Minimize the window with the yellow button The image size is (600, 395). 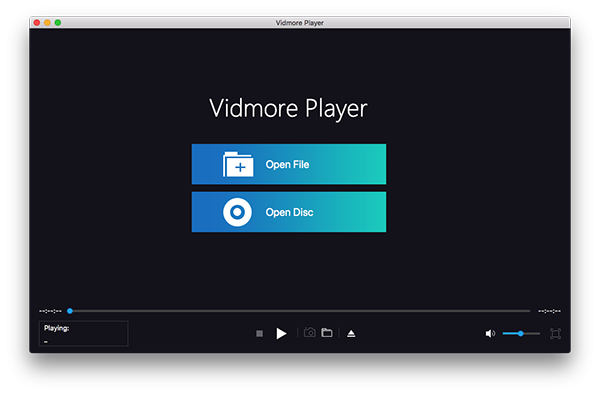pos(47,23)
